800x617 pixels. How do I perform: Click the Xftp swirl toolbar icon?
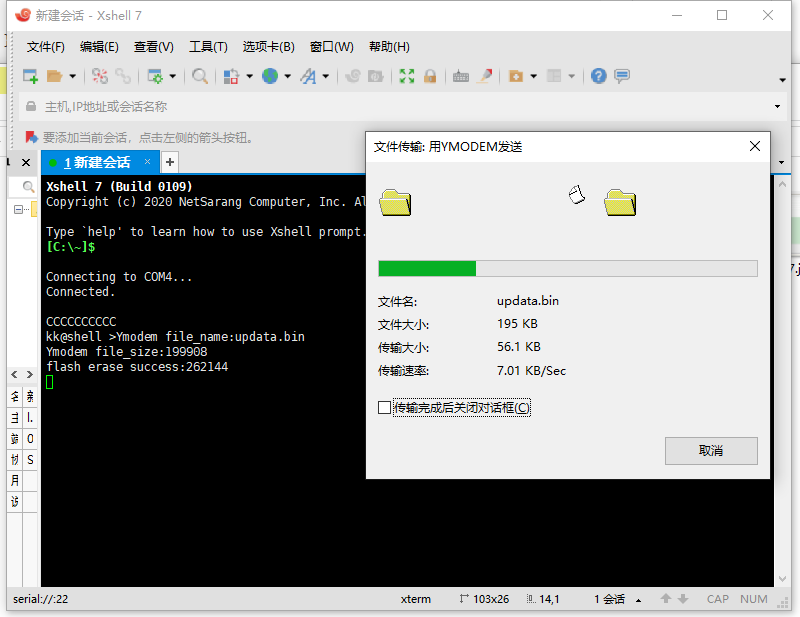pos(353,76)
